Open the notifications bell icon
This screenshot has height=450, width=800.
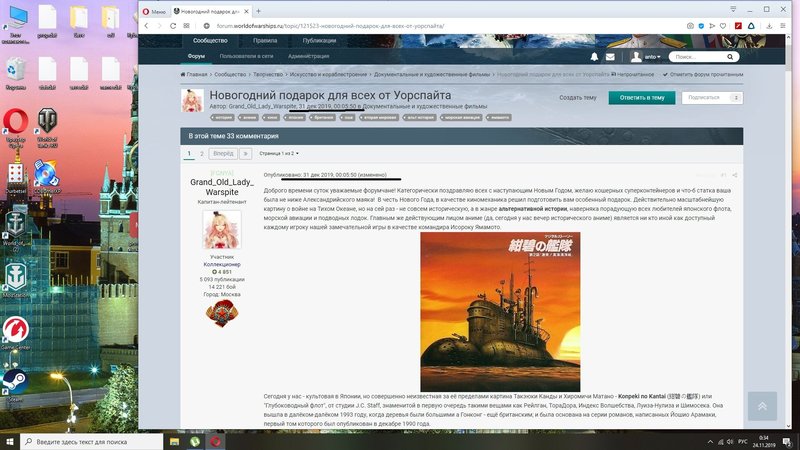594,57
